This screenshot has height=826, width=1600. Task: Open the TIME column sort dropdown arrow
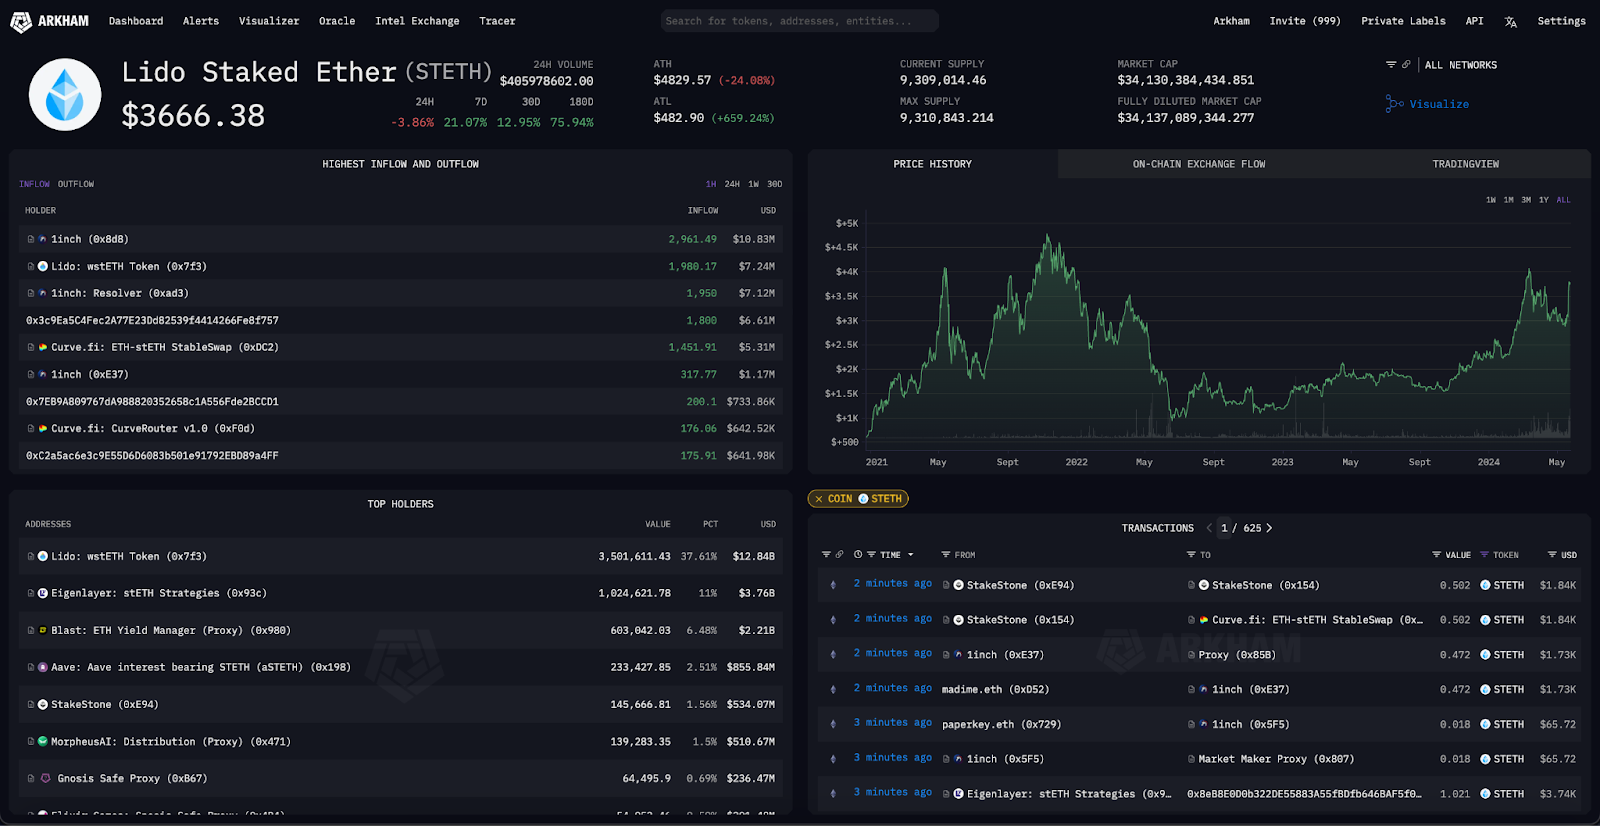click(x=911, y=555)
